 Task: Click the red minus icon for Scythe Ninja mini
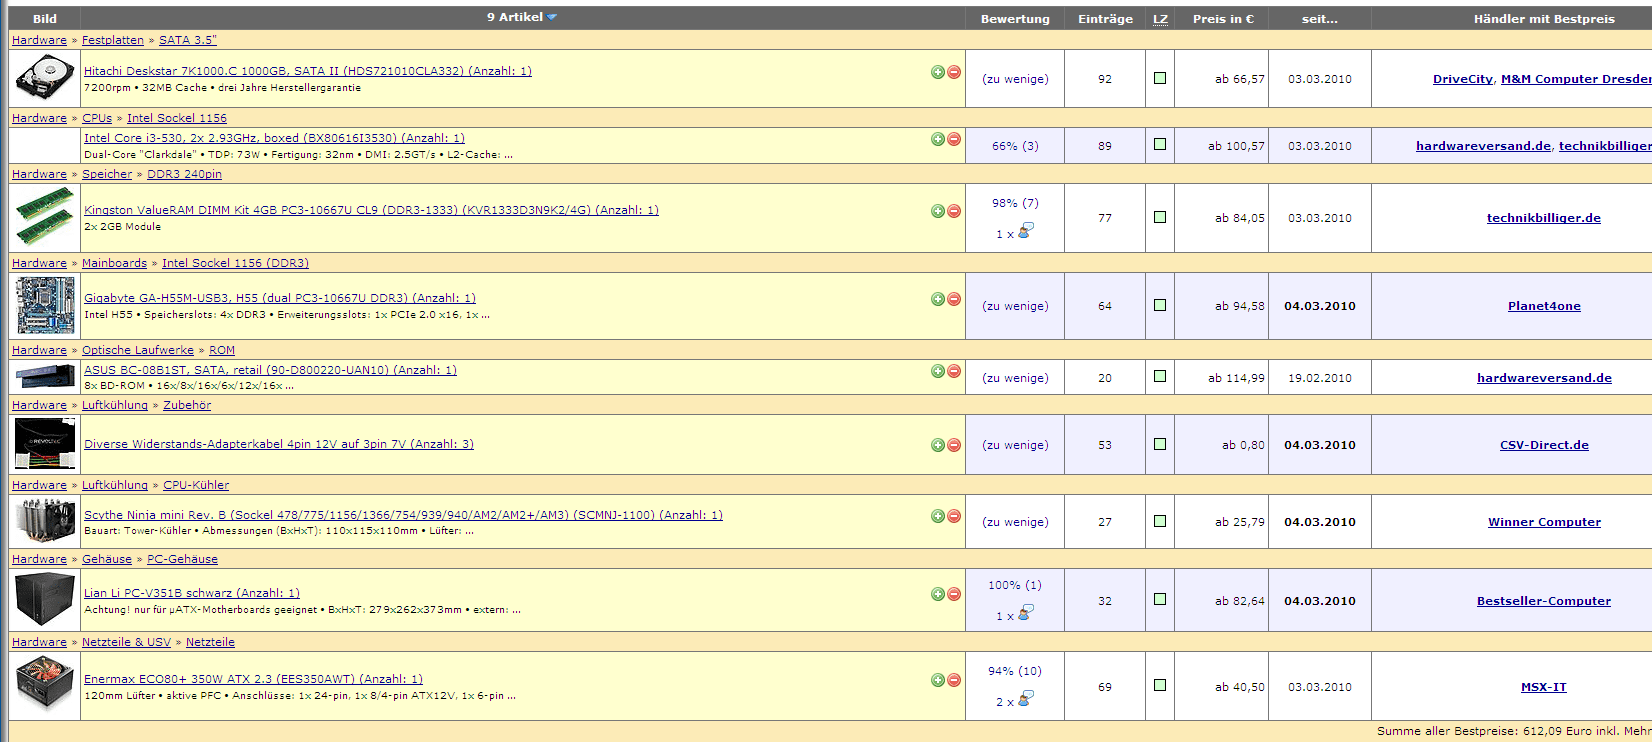click(x=954, y=516)
